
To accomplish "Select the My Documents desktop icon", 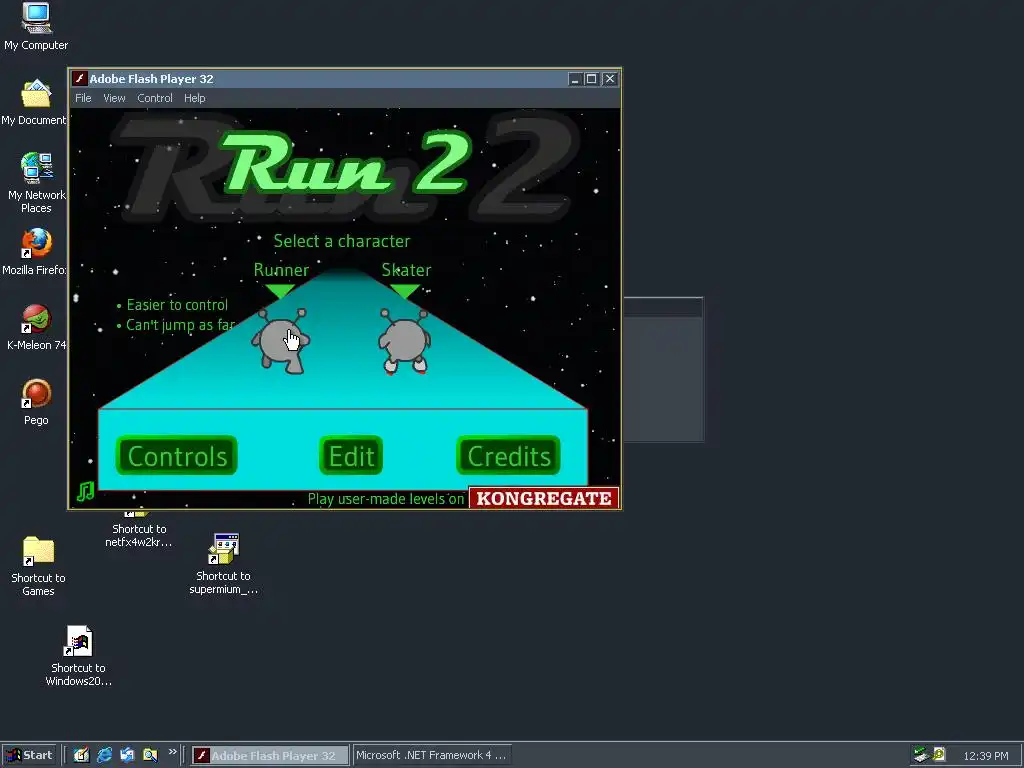I will pos(34,103).
